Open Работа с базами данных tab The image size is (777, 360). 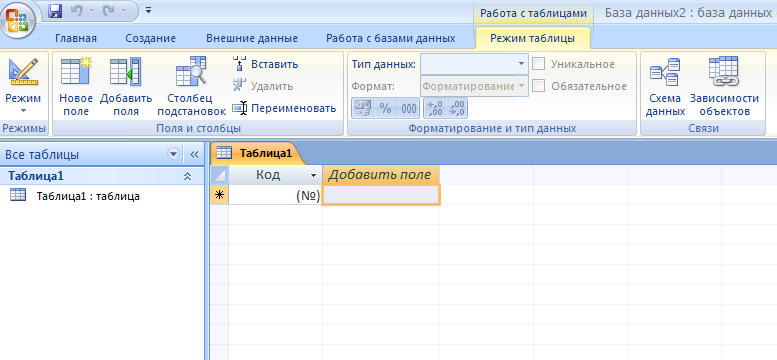(x=390, y=38)
